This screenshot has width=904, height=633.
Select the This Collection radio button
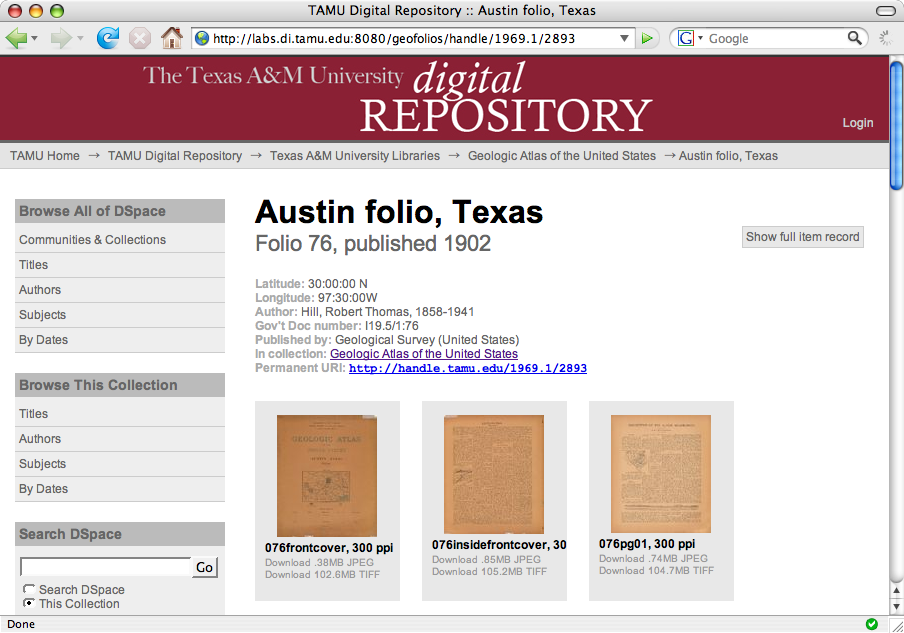point(29,603)
